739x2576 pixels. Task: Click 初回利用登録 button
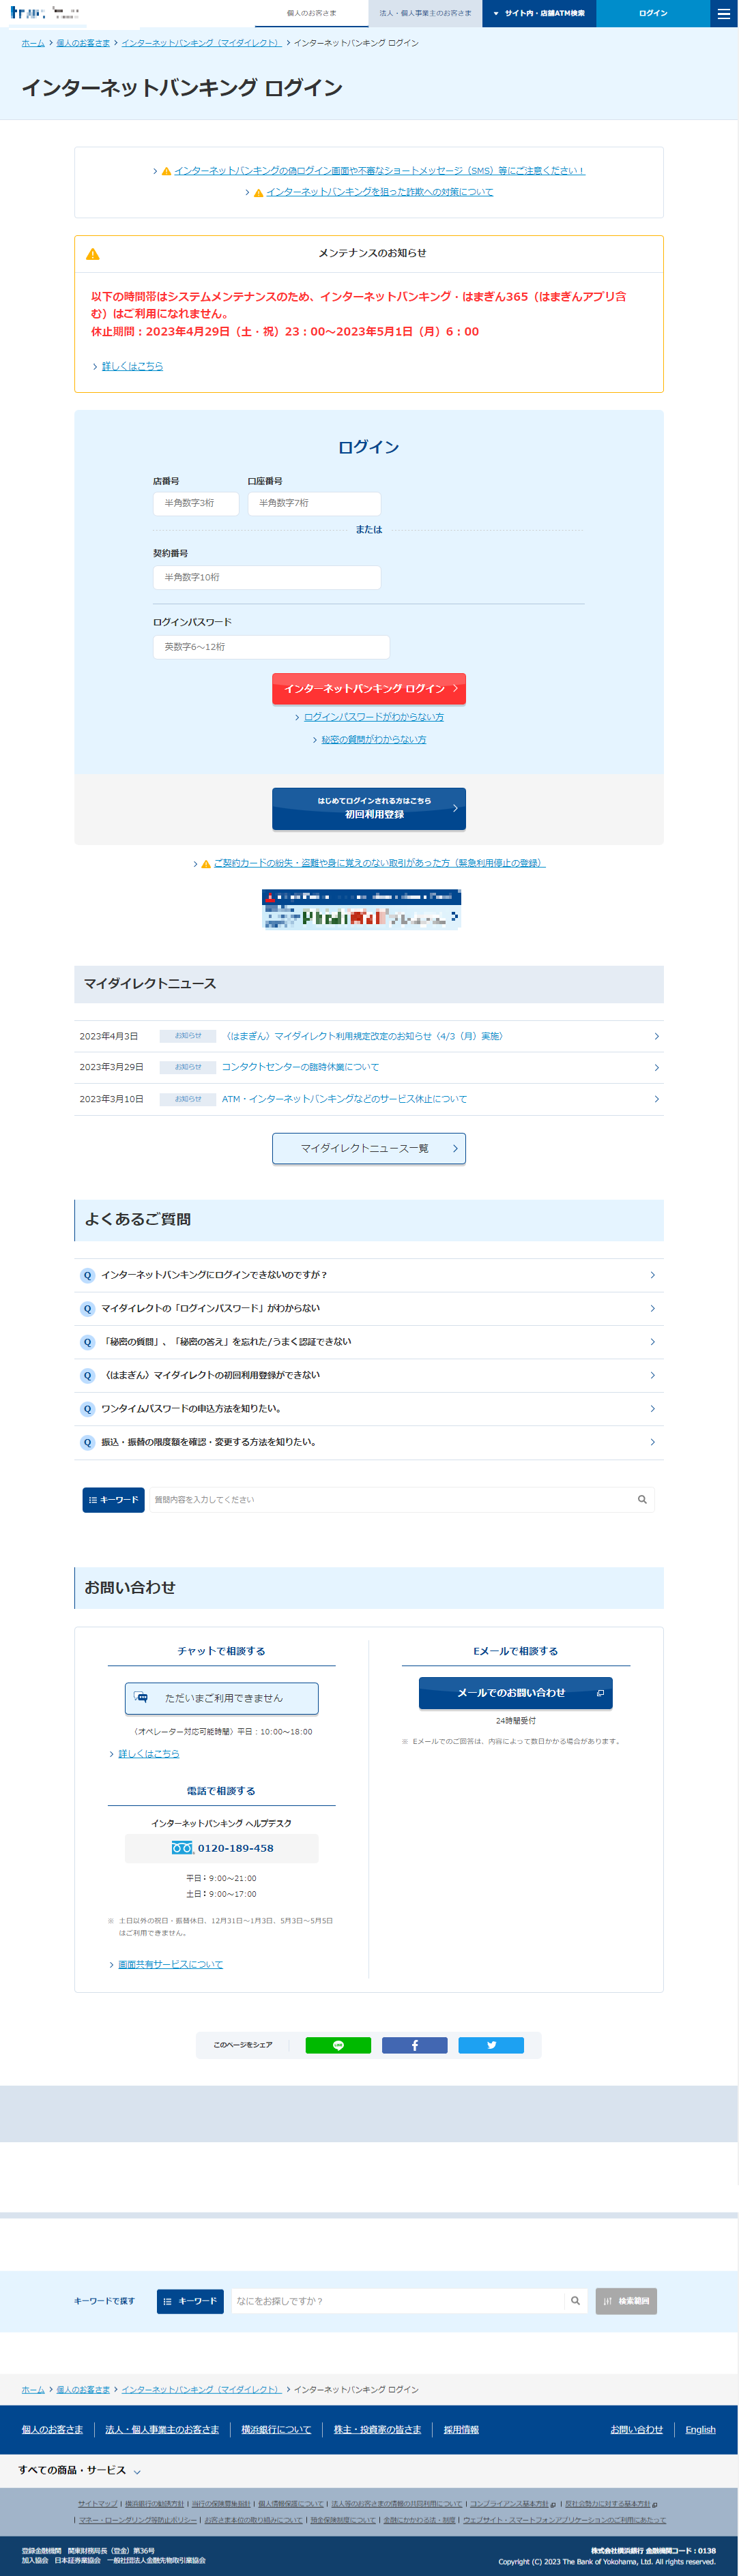pos(368,808)
